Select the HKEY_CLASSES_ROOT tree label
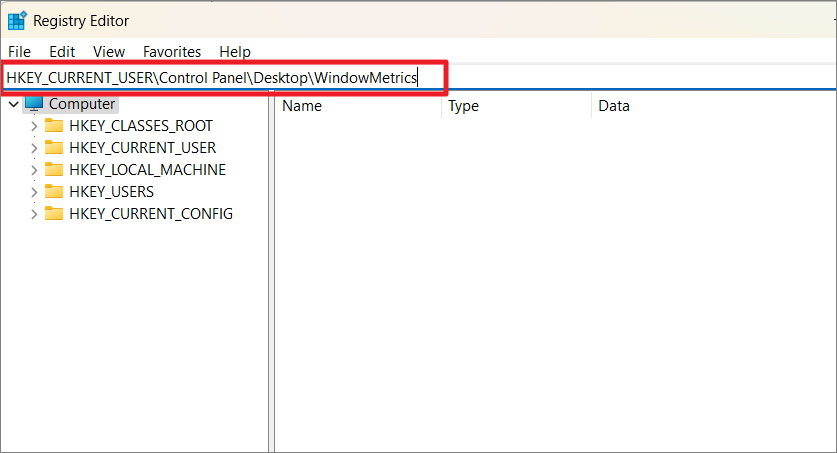Image resolution: width=837 pixels, height=453 pixels. coord(141,126)
